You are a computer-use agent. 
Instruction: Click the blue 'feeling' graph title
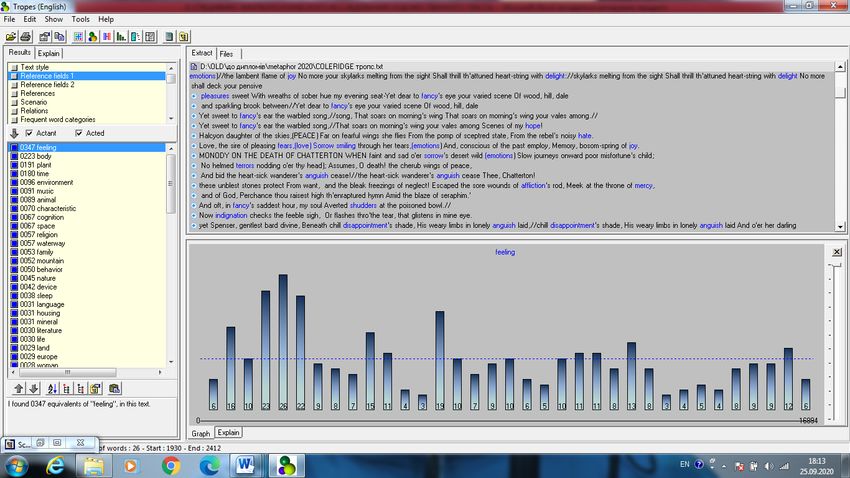(505, 252)
